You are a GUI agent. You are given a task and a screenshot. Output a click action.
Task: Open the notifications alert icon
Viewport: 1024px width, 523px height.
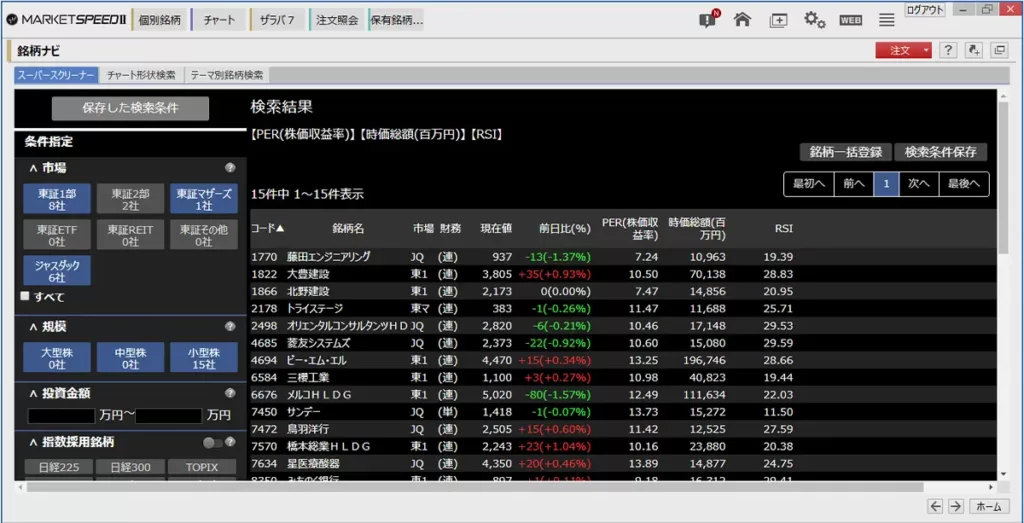(708, 20)
